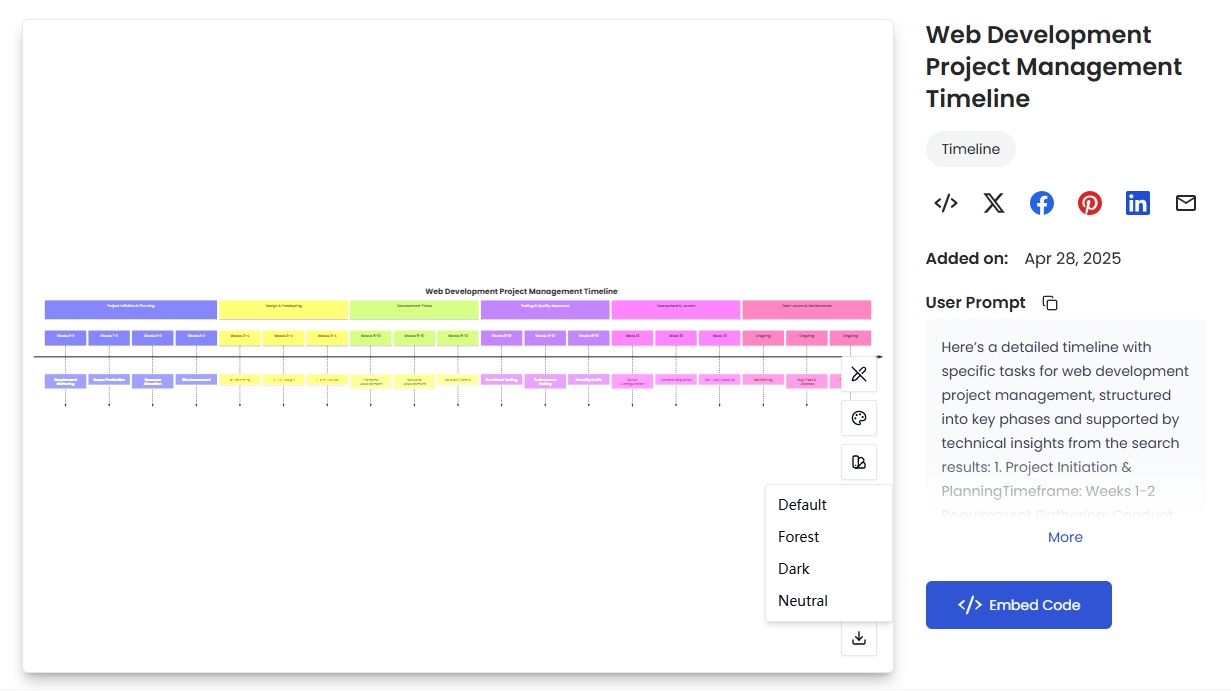Switch to the Dark theme
The width and height of the screenshot is (1231, 691).
794,569
